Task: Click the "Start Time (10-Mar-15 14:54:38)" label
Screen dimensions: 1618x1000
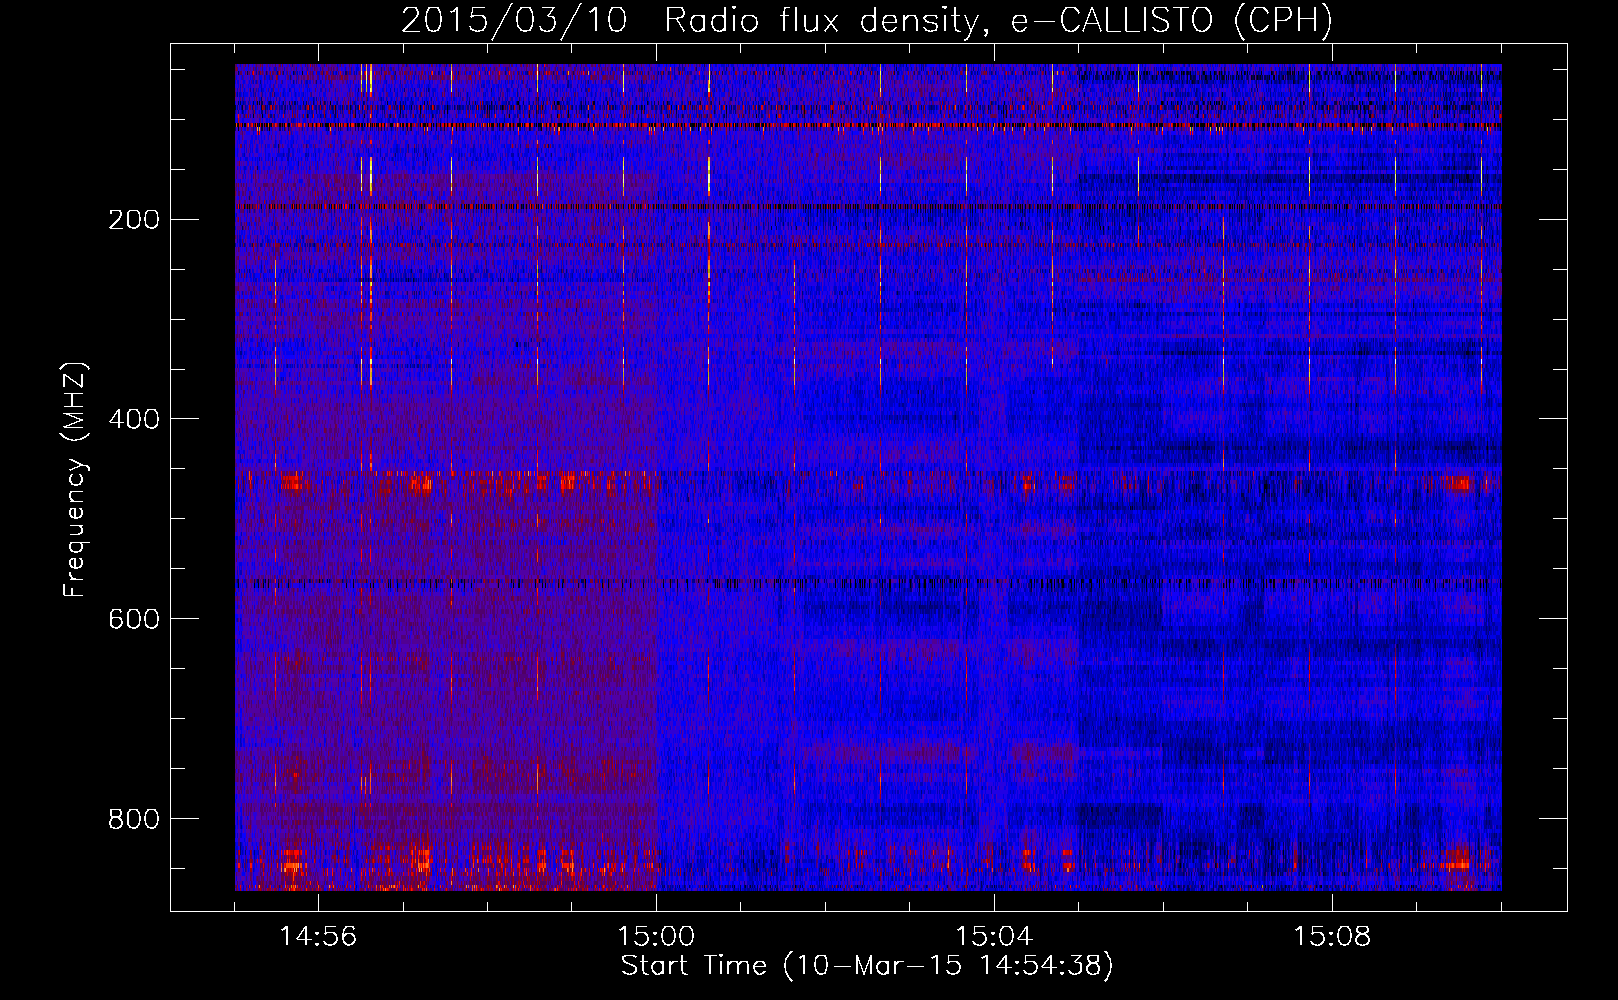Action: (x=867, y=966)
